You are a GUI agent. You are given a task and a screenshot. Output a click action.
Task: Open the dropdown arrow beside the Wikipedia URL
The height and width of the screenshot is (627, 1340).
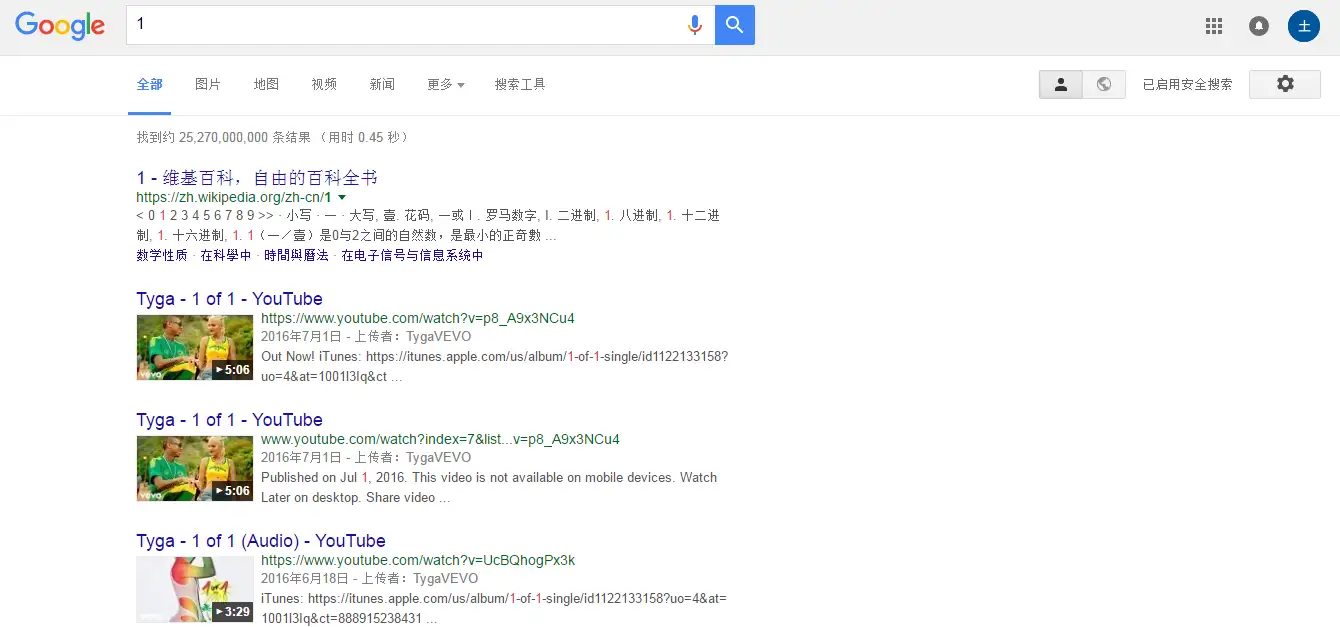tap(343, 198)
